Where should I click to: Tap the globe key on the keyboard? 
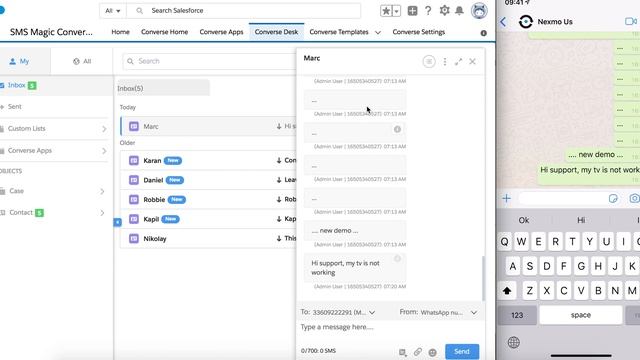point(513,342)
